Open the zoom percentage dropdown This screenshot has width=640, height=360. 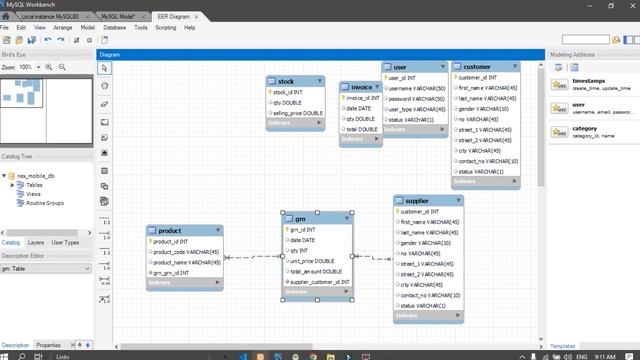click(38, 67)
